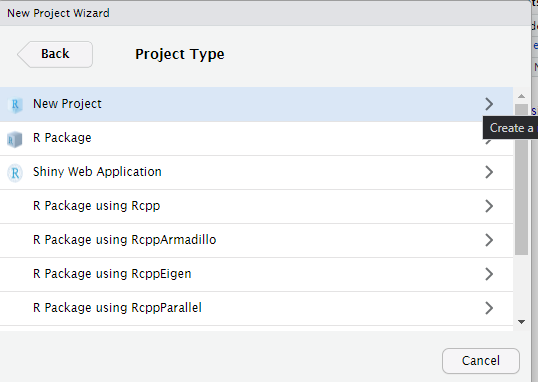The height and width of the screenshot is (382, 538).
Task: Click the scrollbar up arrow
Action: click(522, 96)
